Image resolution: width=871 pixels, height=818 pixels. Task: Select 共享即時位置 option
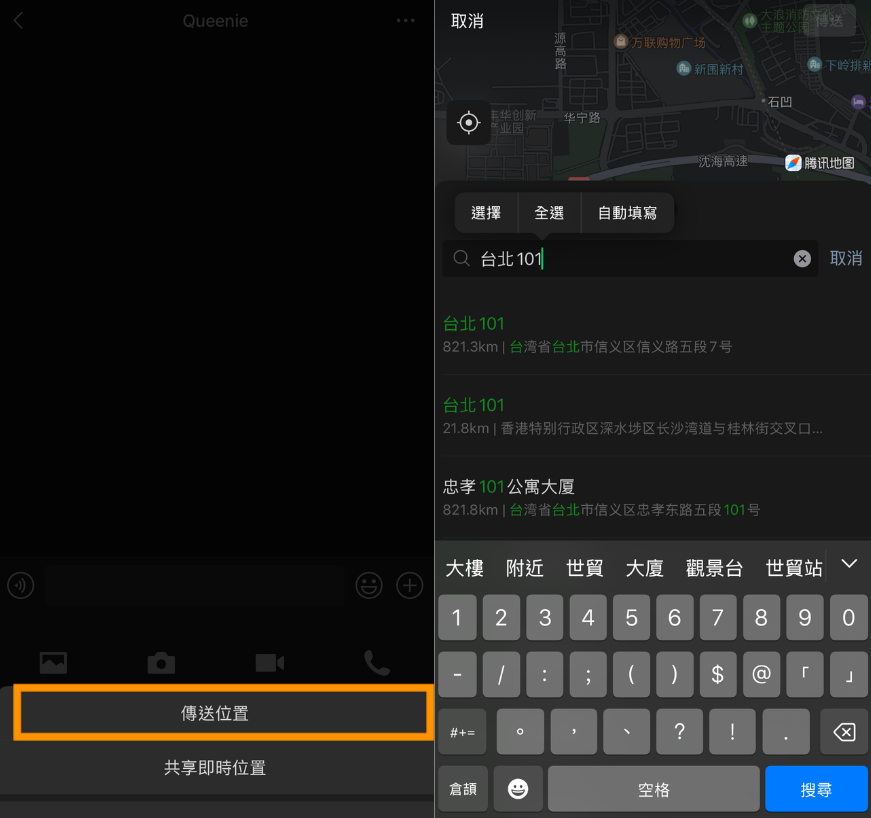pyautogui.click(x=215, y=768)
